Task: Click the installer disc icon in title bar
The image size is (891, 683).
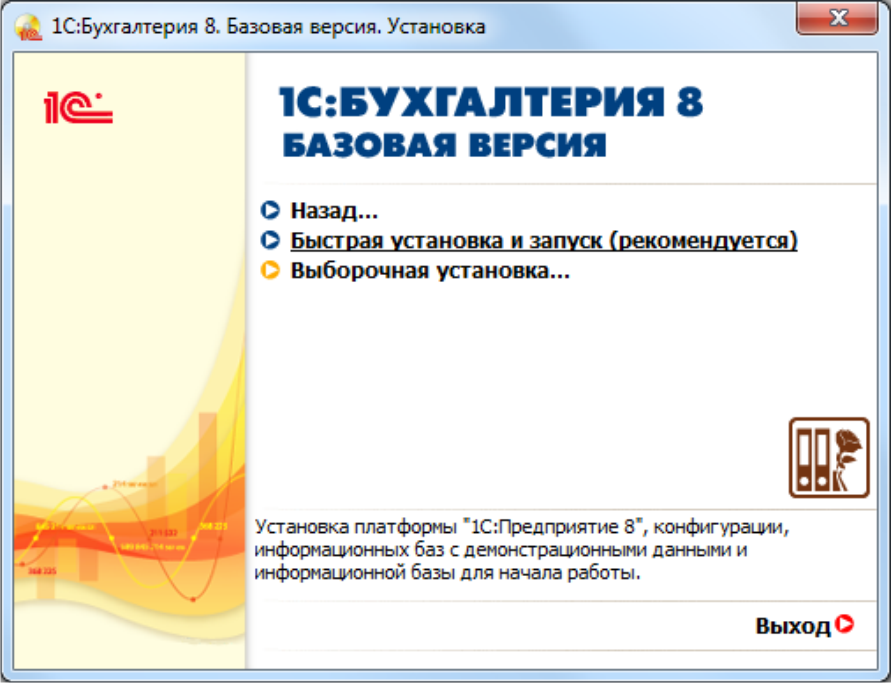Action: pos(28,27)
